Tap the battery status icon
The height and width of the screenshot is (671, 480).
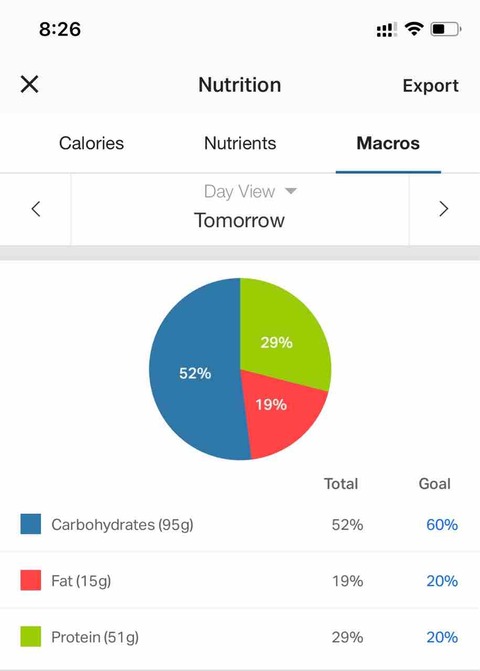click(445, 29)
